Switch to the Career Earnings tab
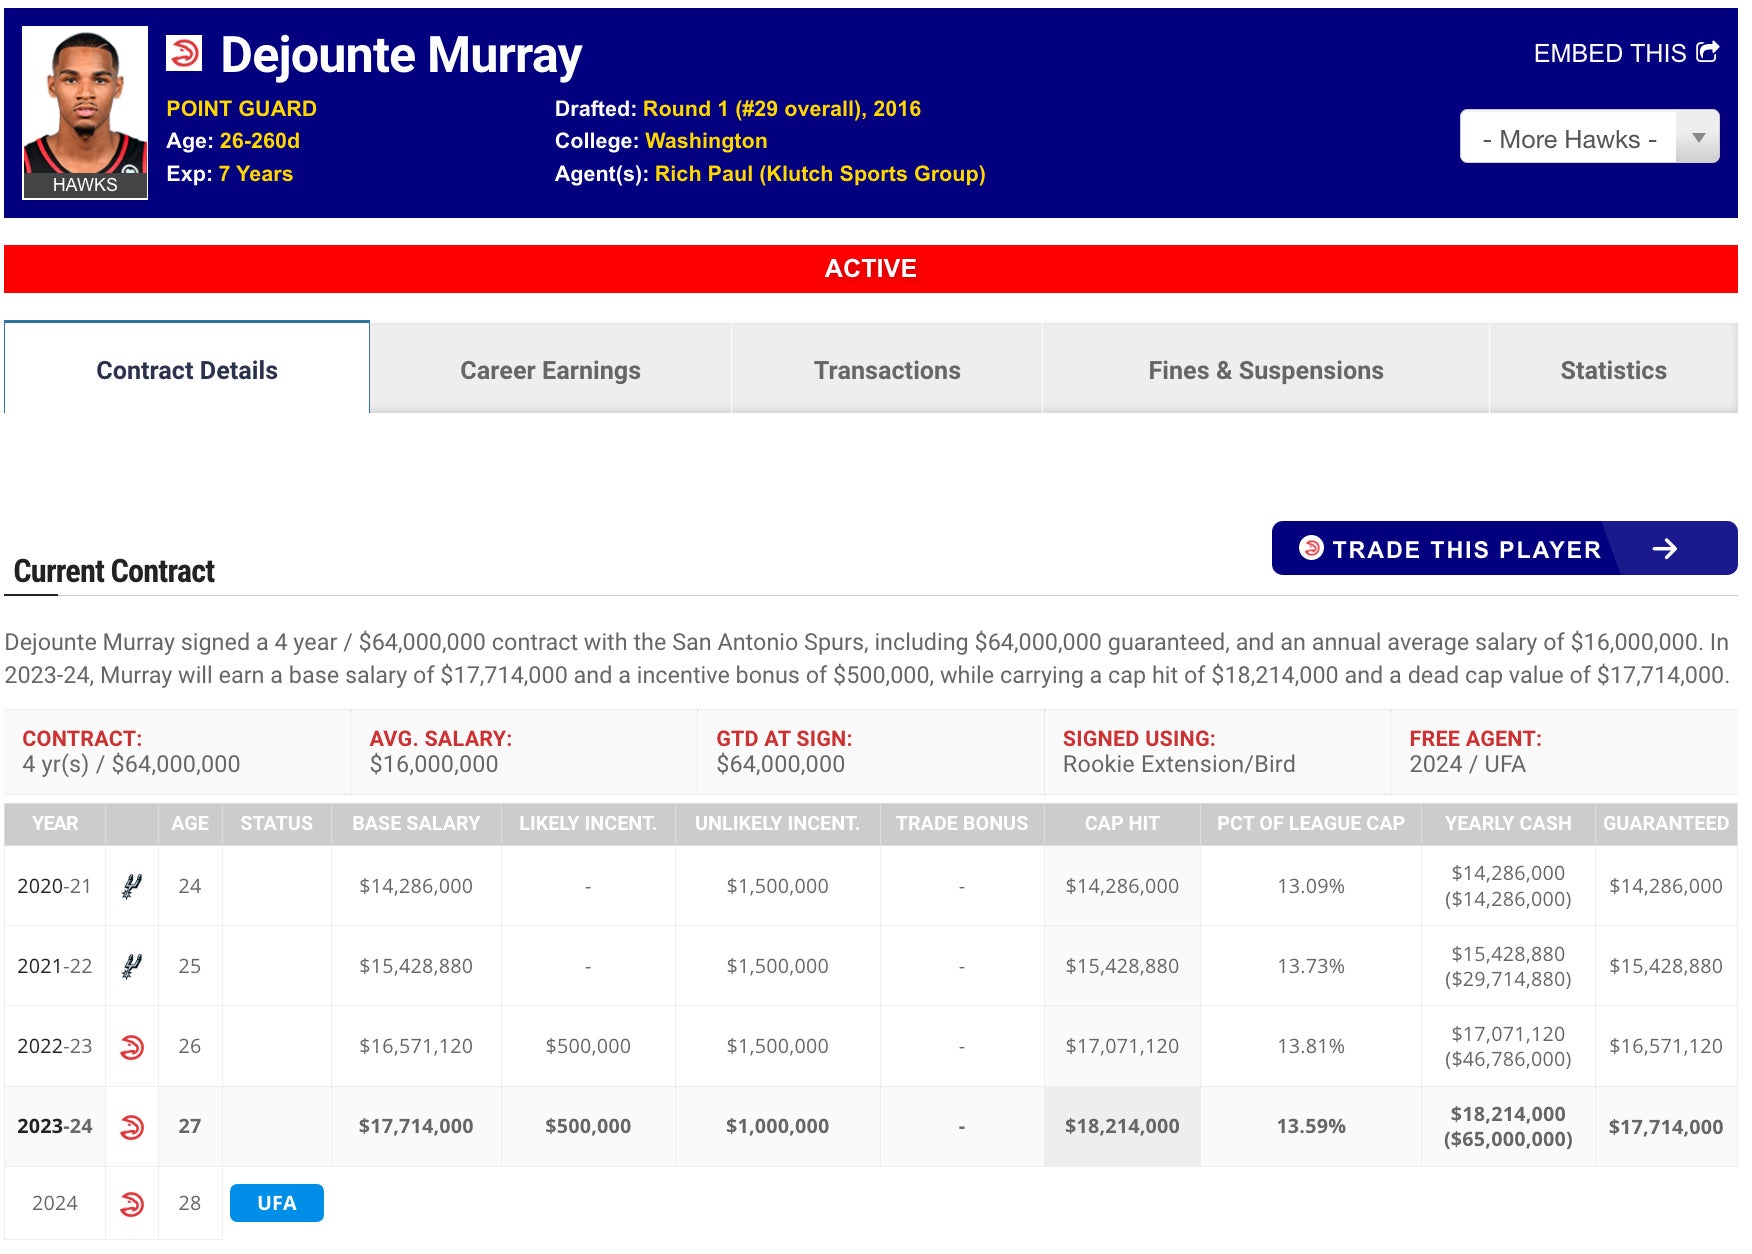Viewport: 1752px width, 1254px height. click(x=550, y=370)
